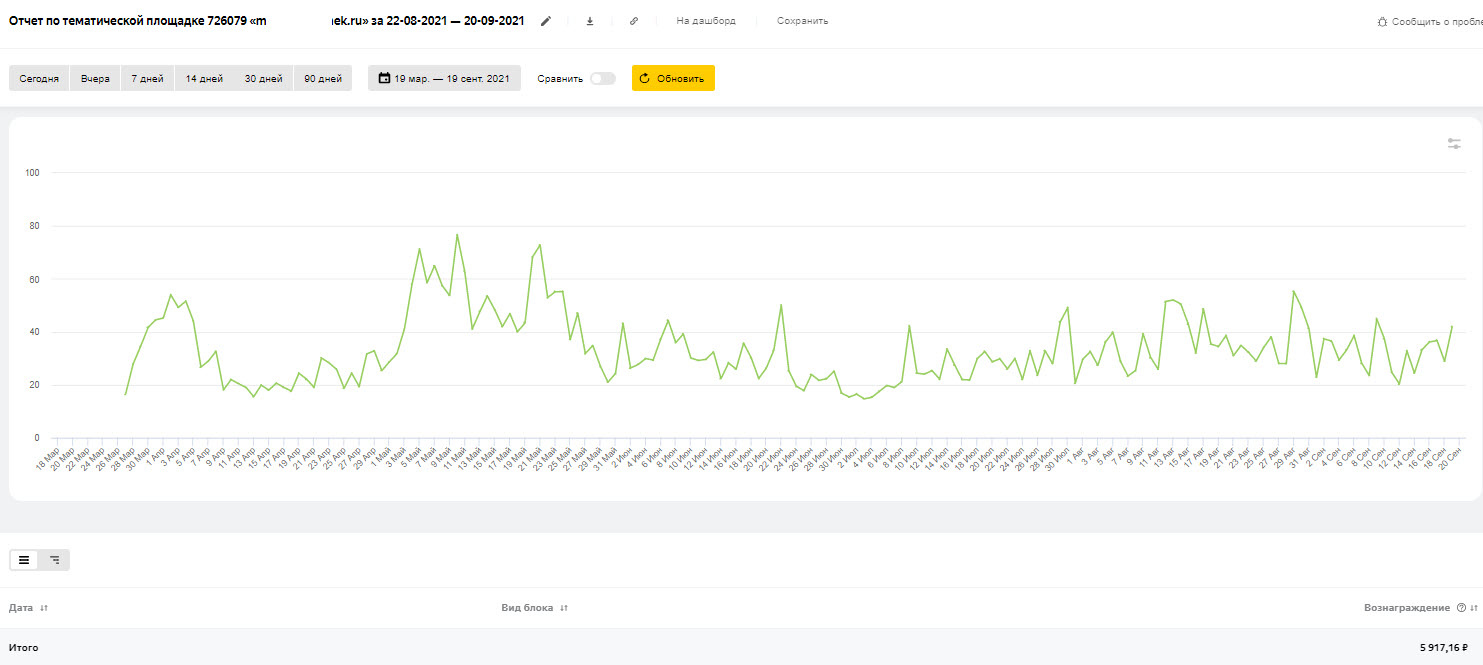Click the help icon beside Вознаграждение
The height and width of the screenshot is (665, 1483).
(x=1461, y=608)
